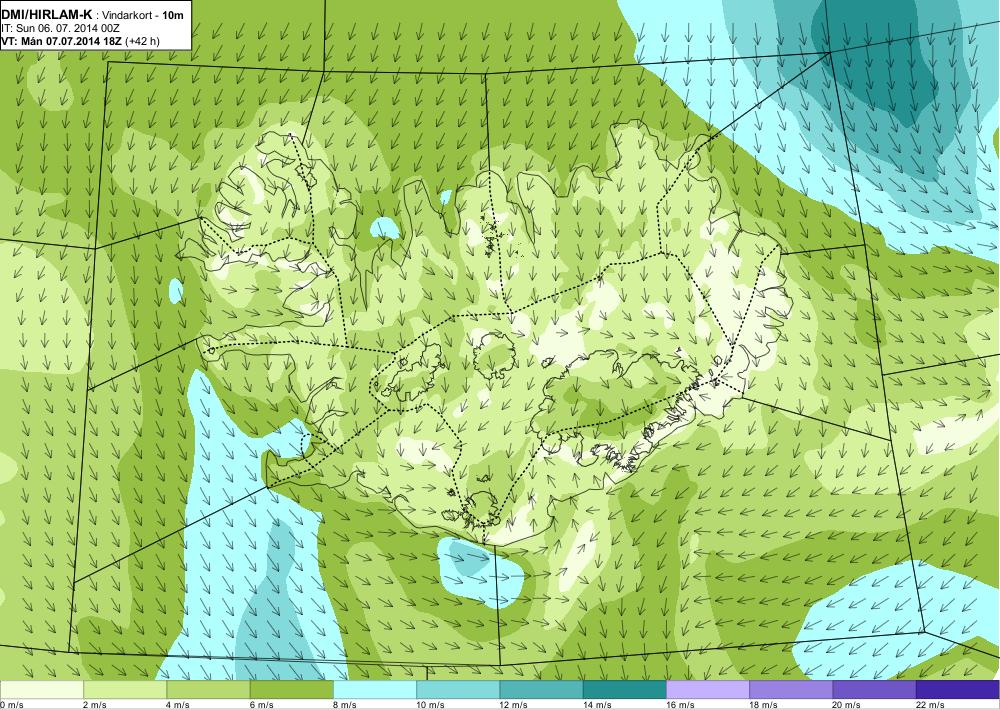The height and width of the screenshot is (710, 1000).
Task: Click the '6 m/s' legend label
Action: (x=261, y=705)
